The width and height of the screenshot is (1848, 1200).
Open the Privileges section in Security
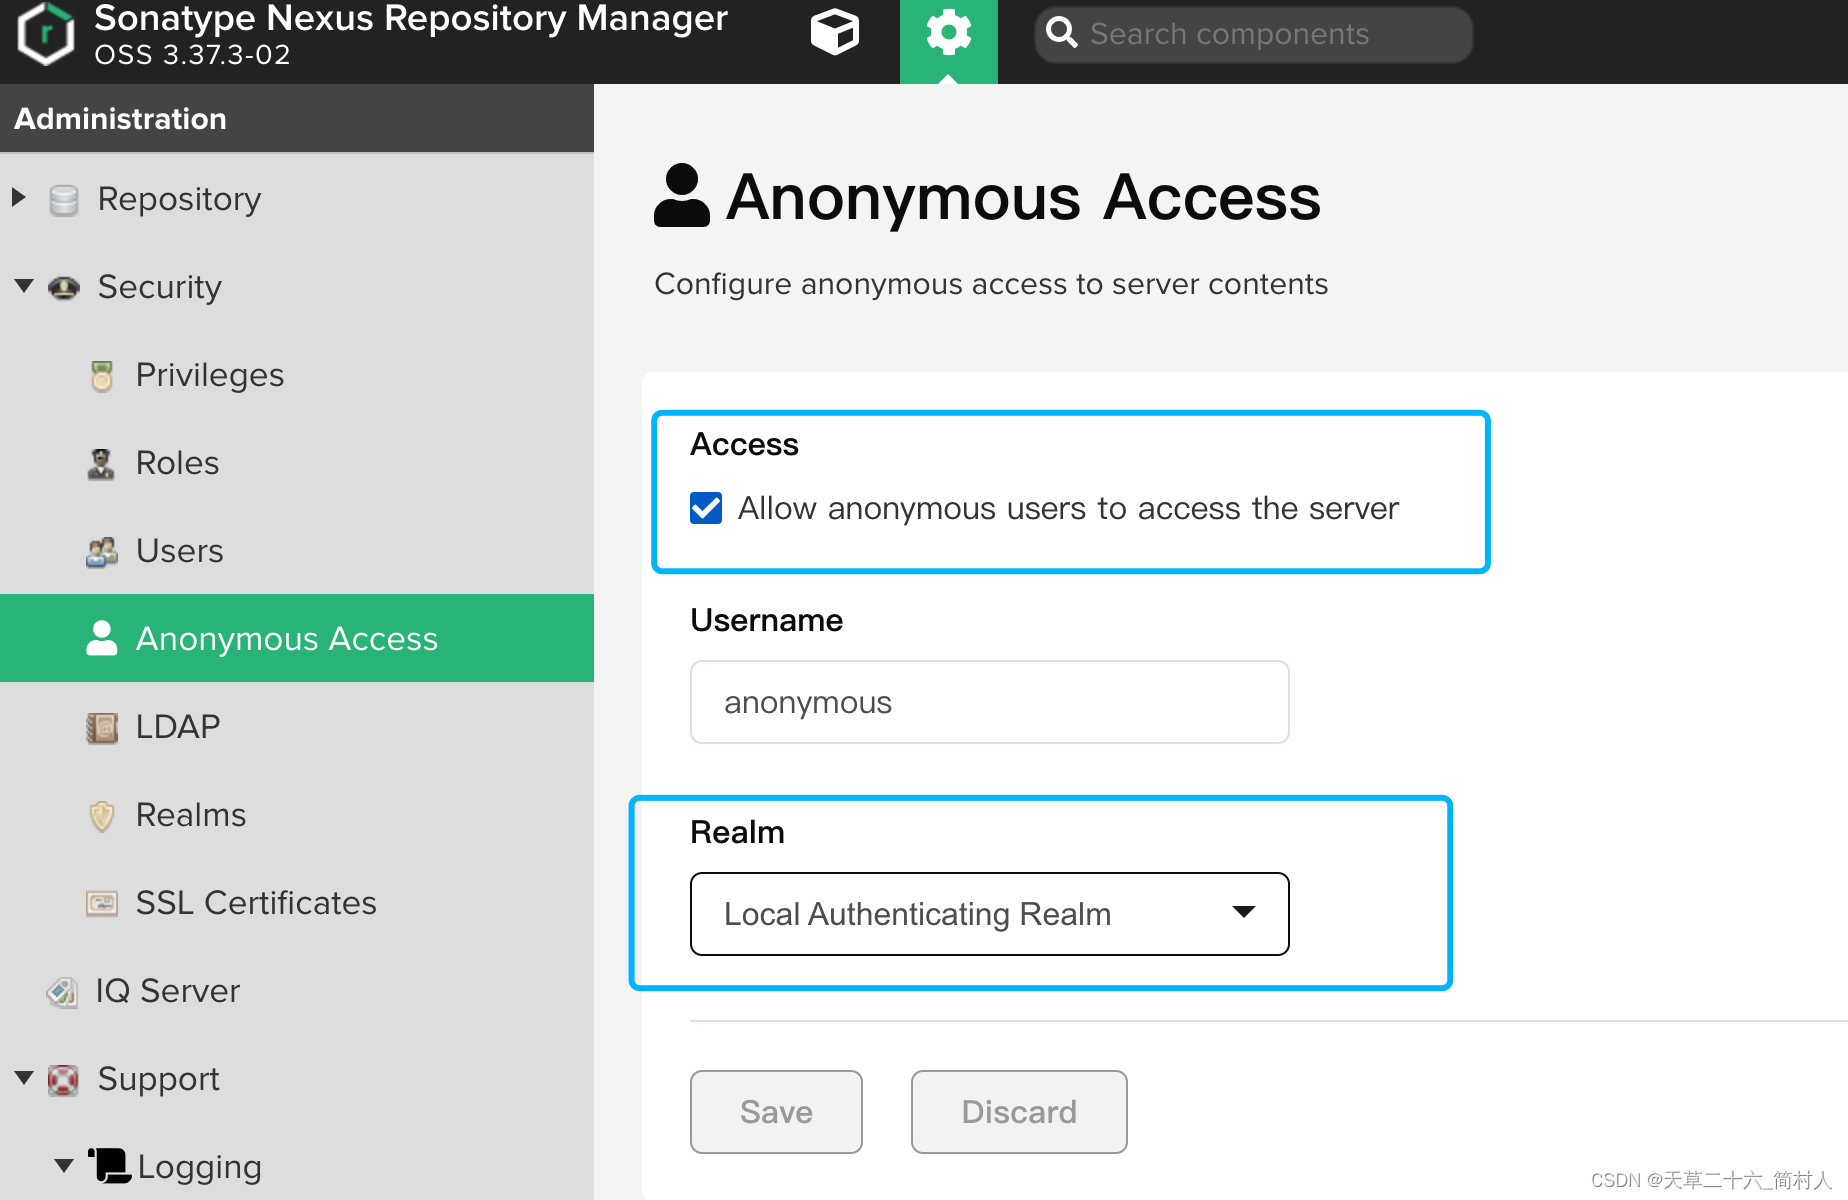click(x=209, y=374)
